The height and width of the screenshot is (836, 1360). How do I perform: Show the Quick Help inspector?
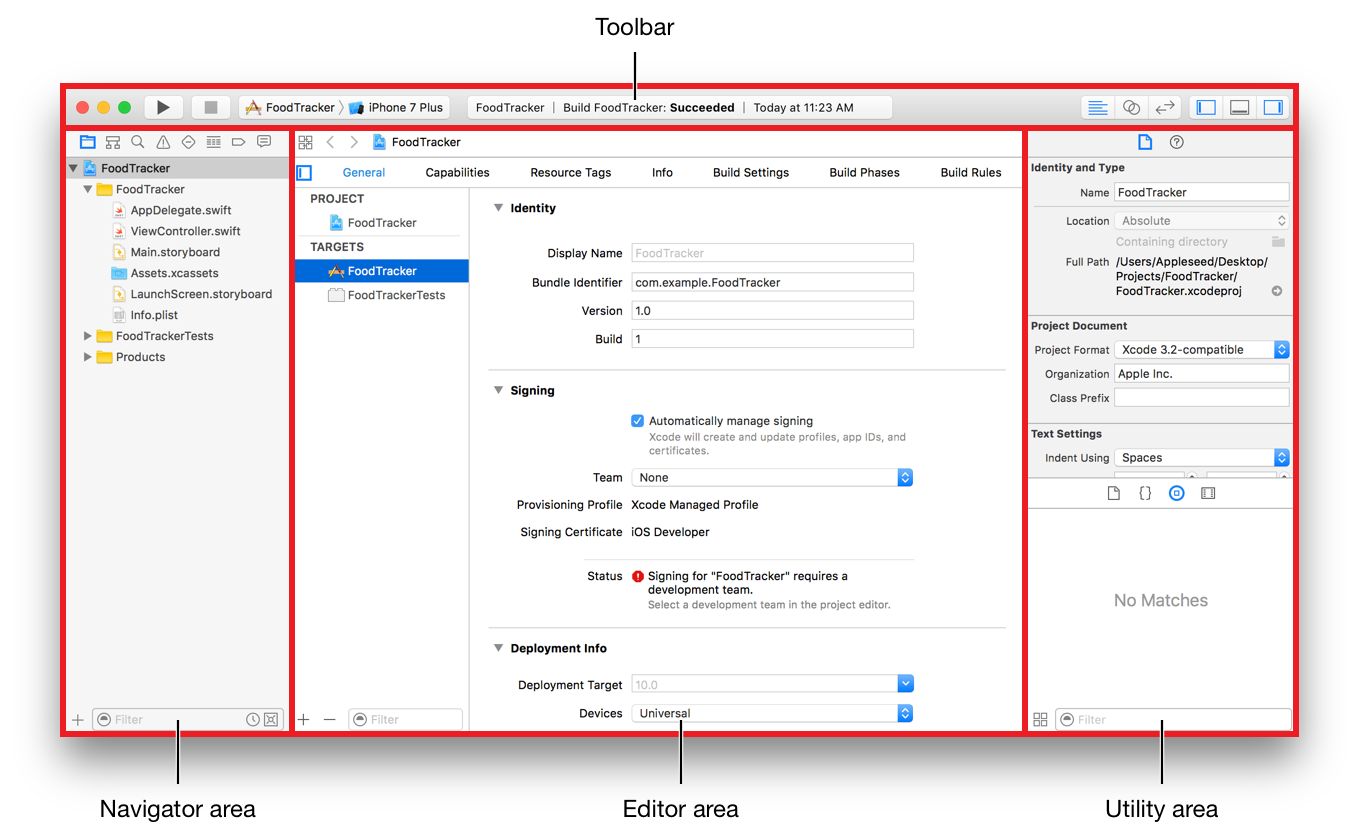1177,142
